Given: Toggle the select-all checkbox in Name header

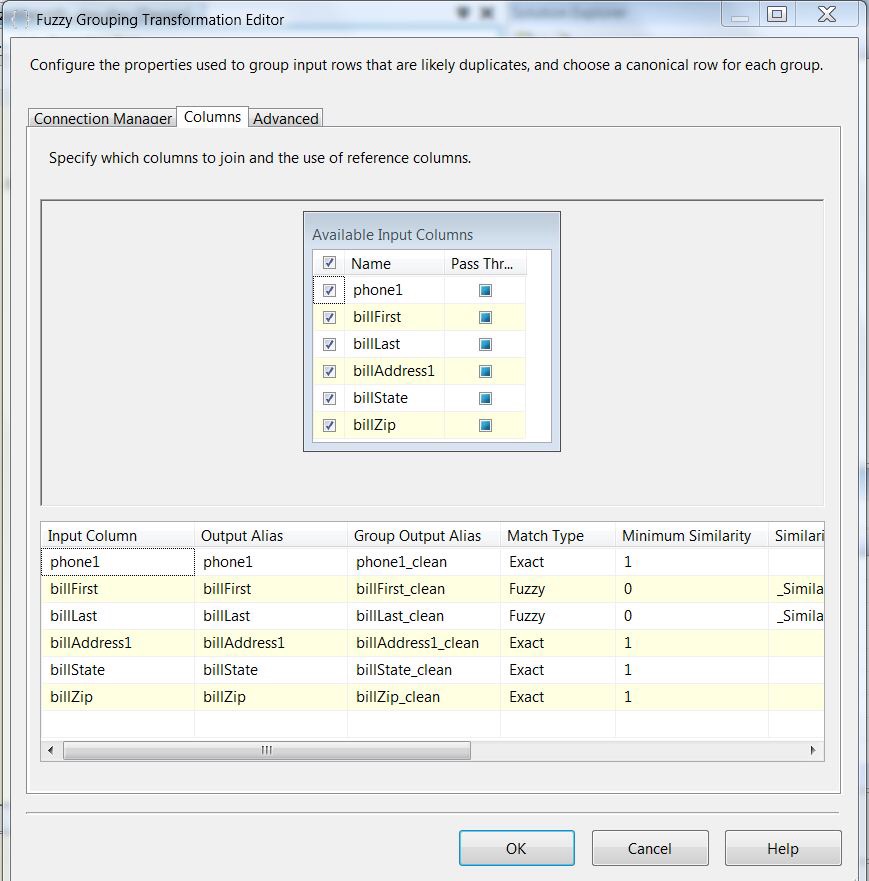Looking at the screenshot, I should (329, 263).
